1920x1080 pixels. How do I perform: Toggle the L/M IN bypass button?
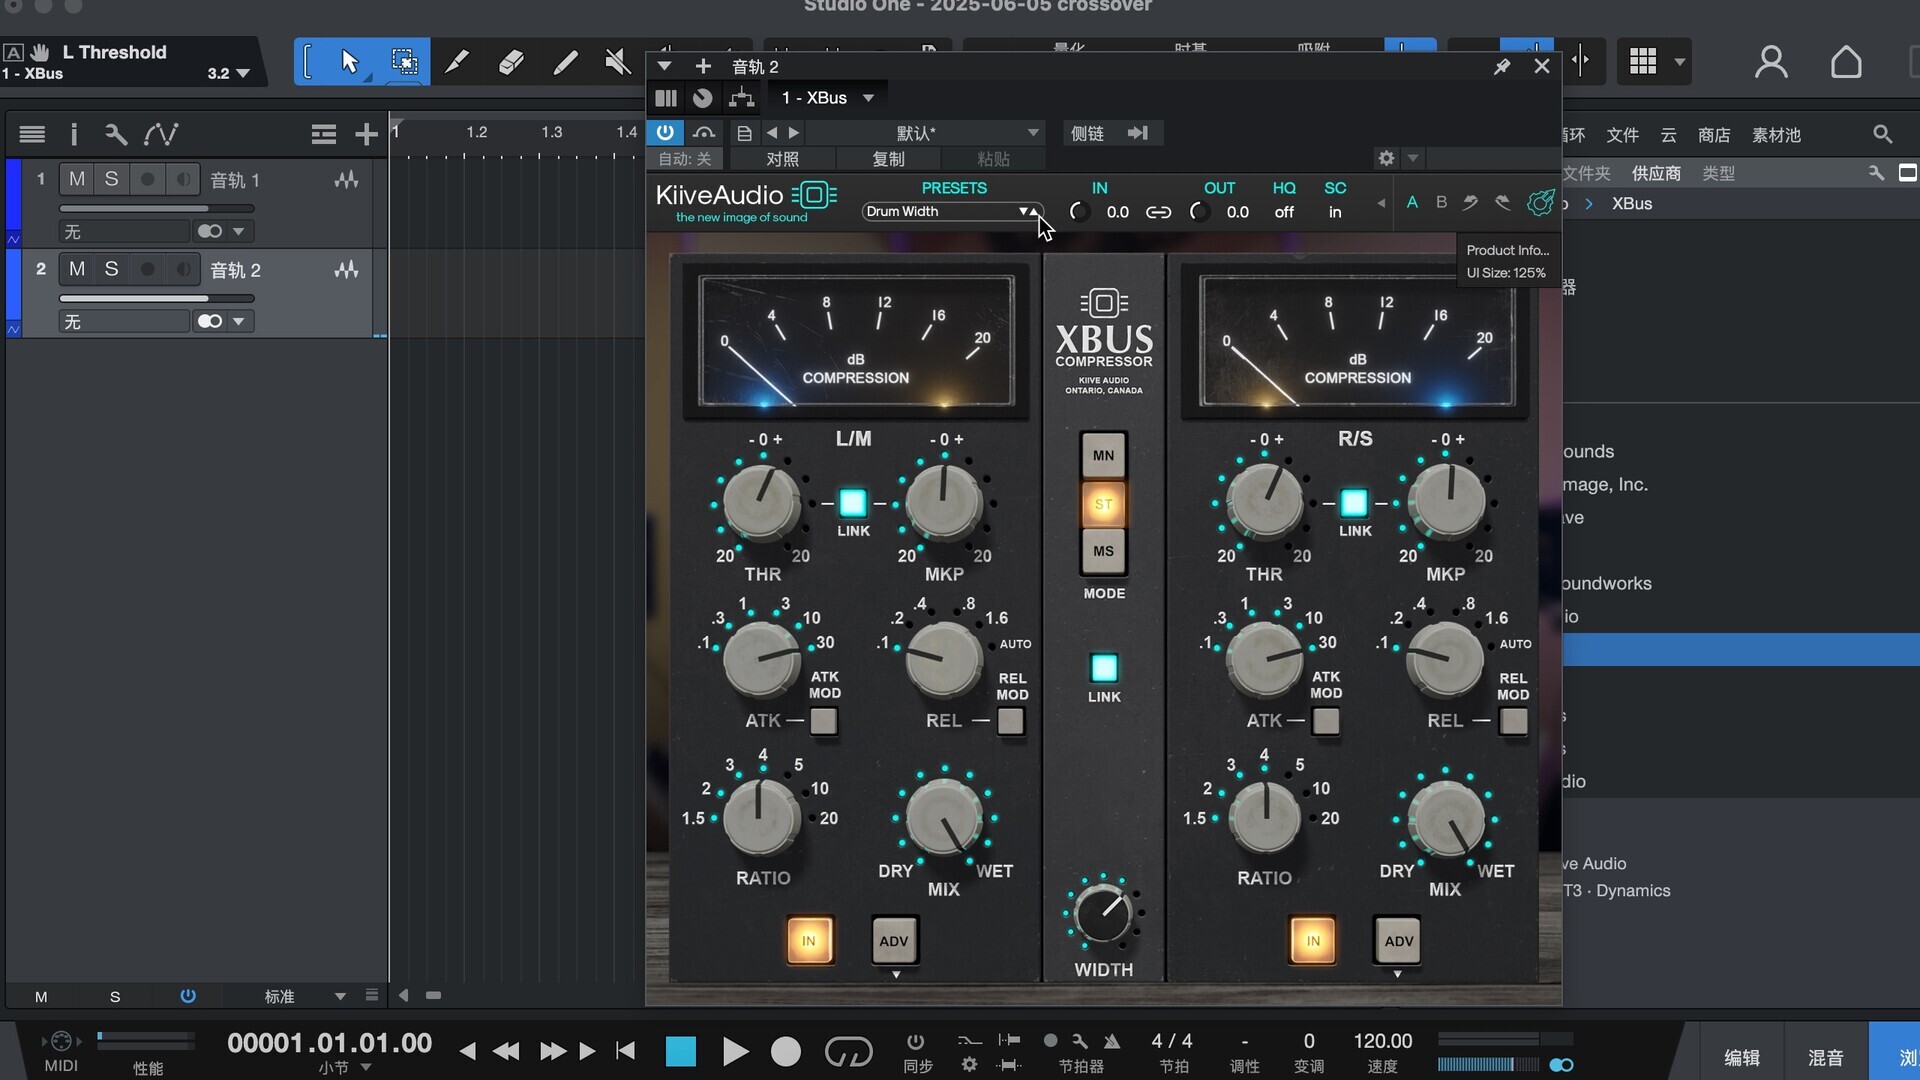pos(809,941)
